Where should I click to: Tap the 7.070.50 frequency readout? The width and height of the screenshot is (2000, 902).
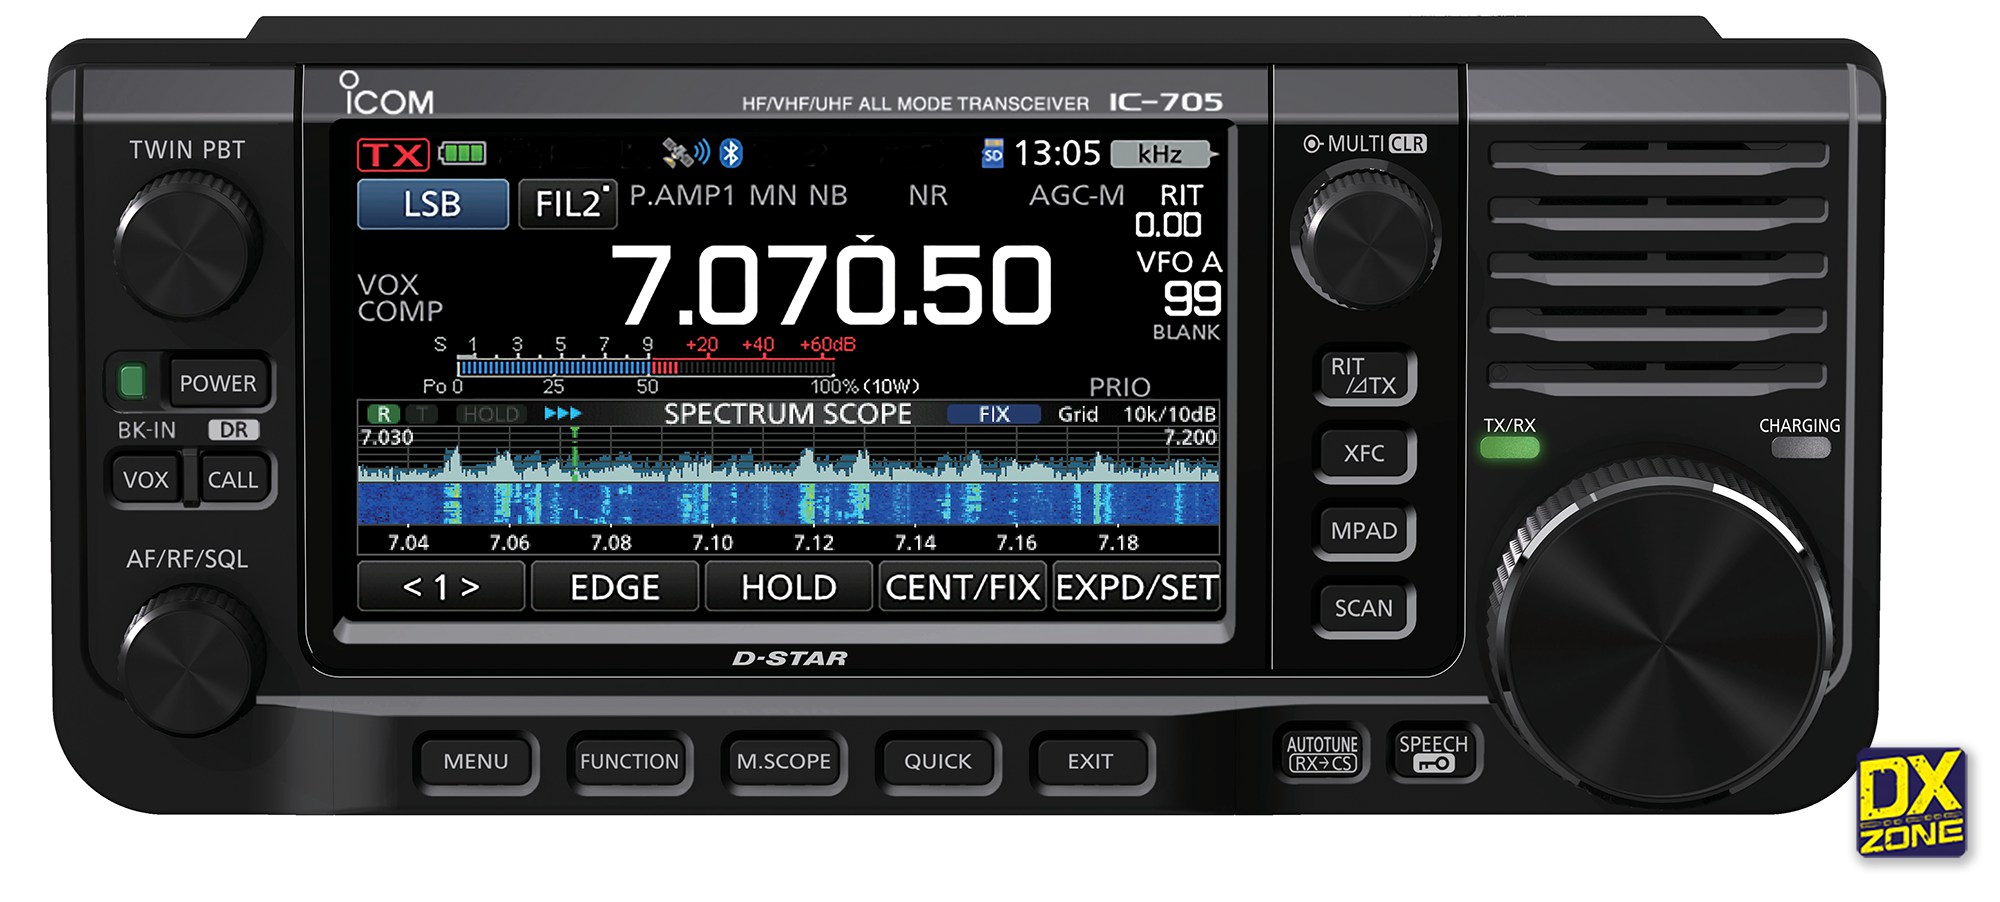click(x=832, y=287)
